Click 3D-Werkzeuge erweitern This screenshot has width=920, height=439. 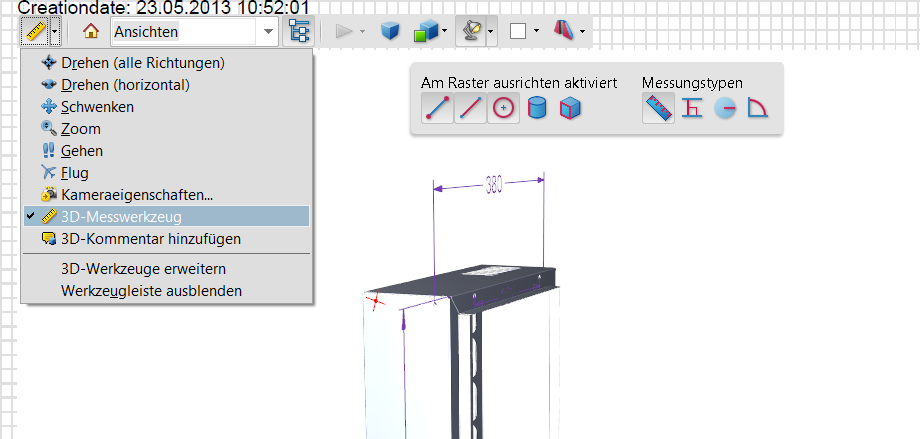pos(167,269)
